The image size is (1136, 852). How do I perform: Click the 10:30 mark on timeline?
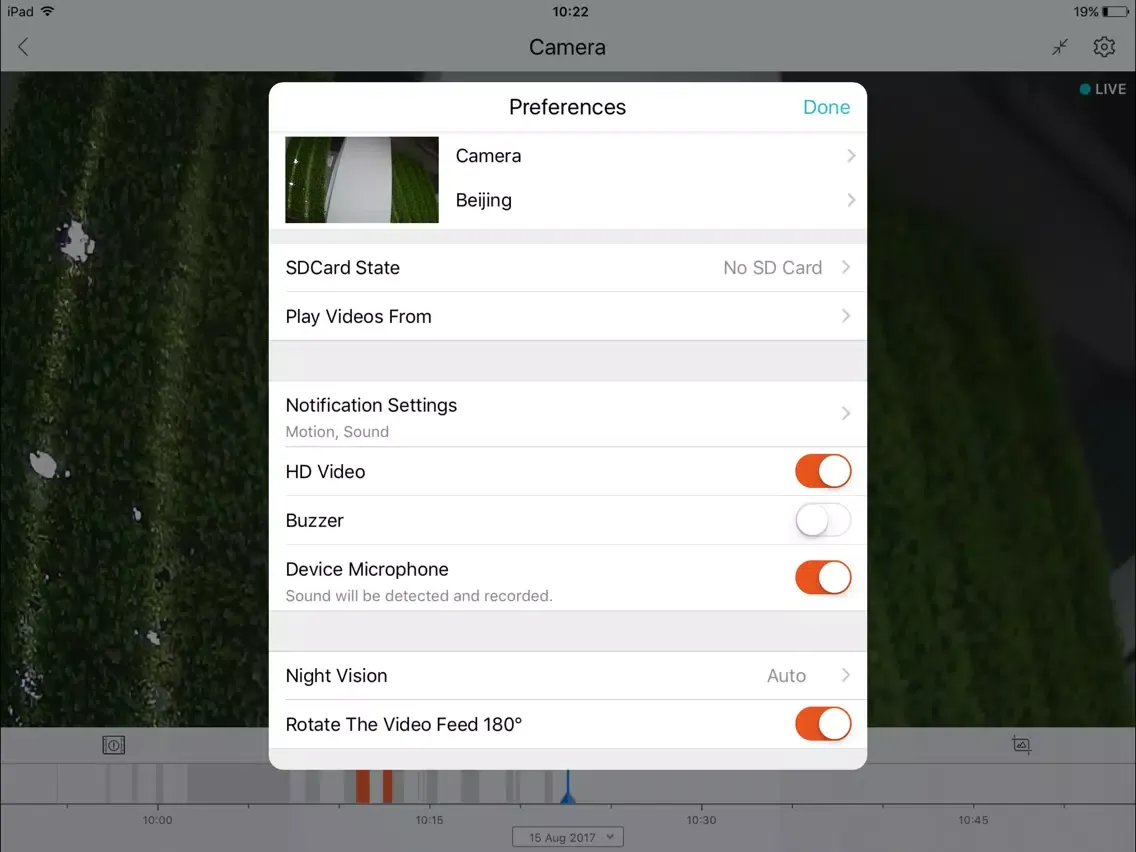[701, 820]
